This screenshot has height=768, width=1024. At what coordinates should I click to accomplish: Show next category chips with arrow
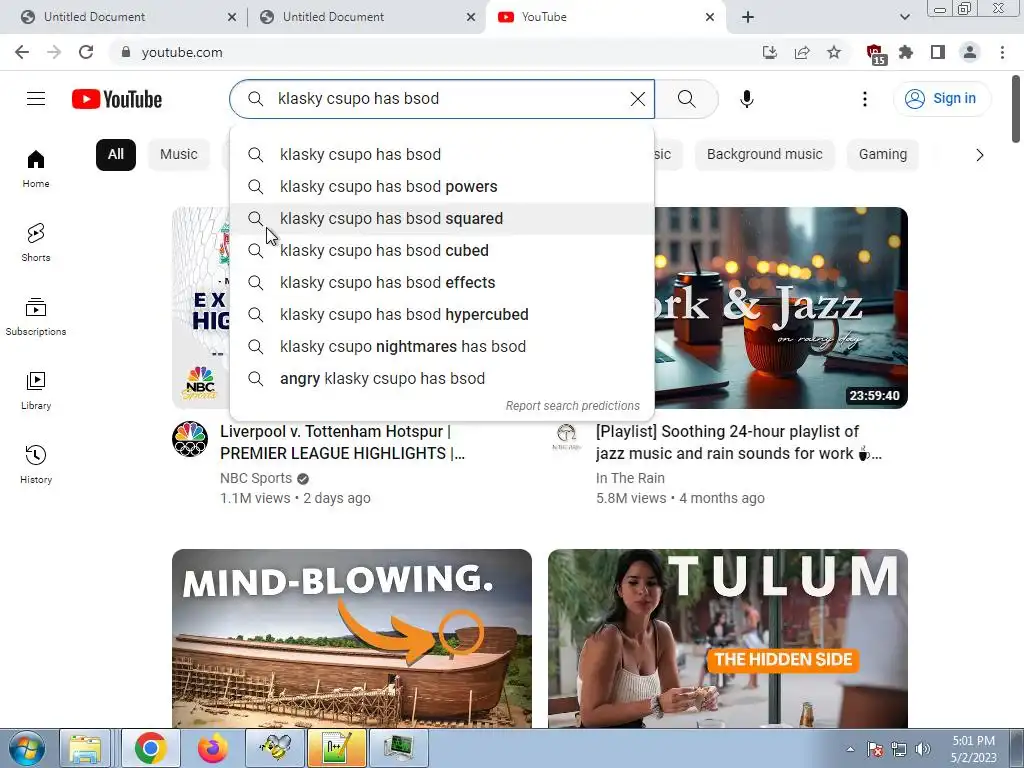tap(979, 155)
